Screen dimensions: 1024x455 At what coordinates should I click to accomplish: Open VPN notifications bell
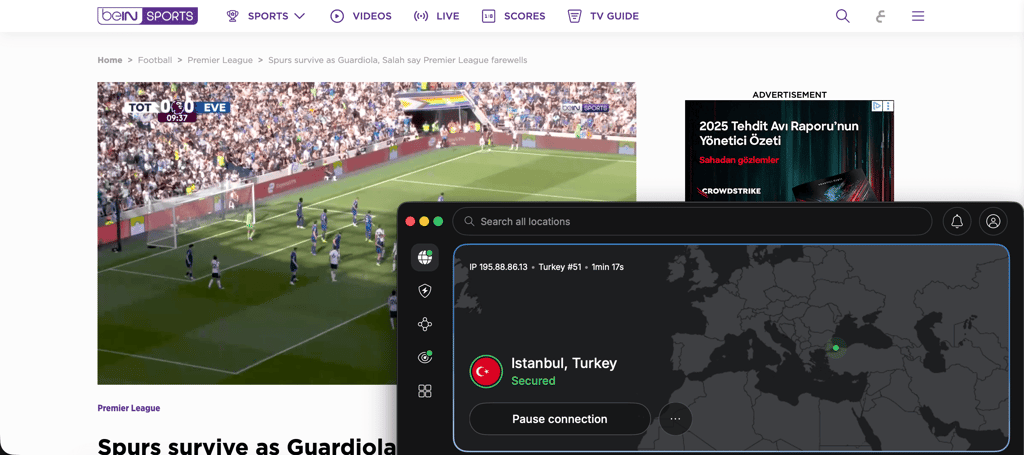pos(957,221)
